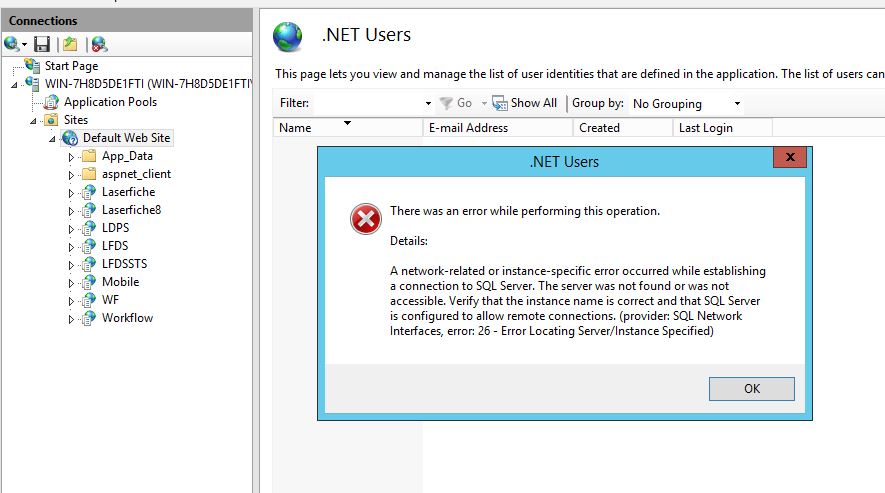Collapse the Default Web Site node
885x493 pixels.
[53, 138]
